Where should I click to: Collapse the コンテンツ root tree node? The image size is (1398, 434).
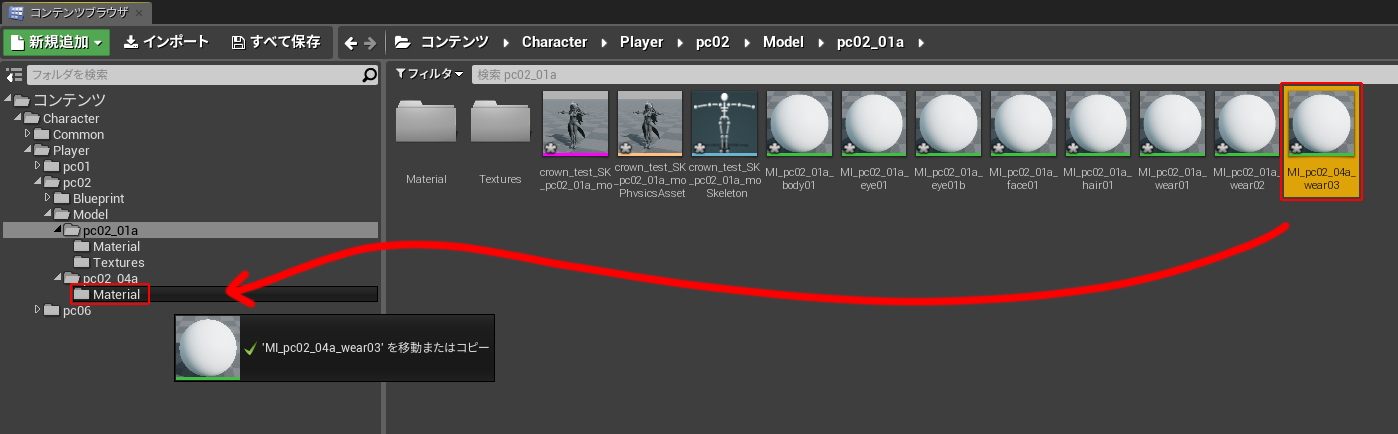(x=9, y=100)
